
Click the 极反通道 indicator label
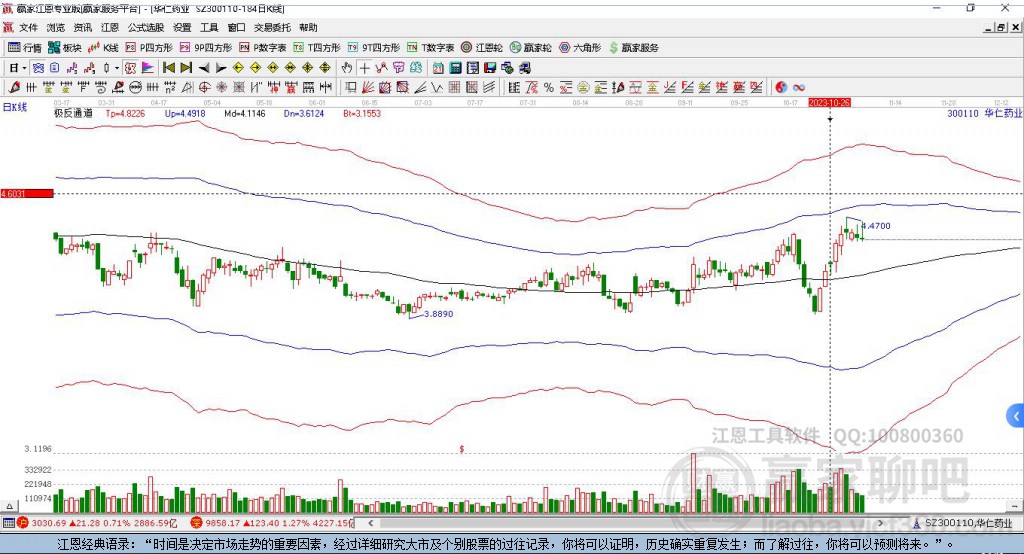(x=73, y=113)
